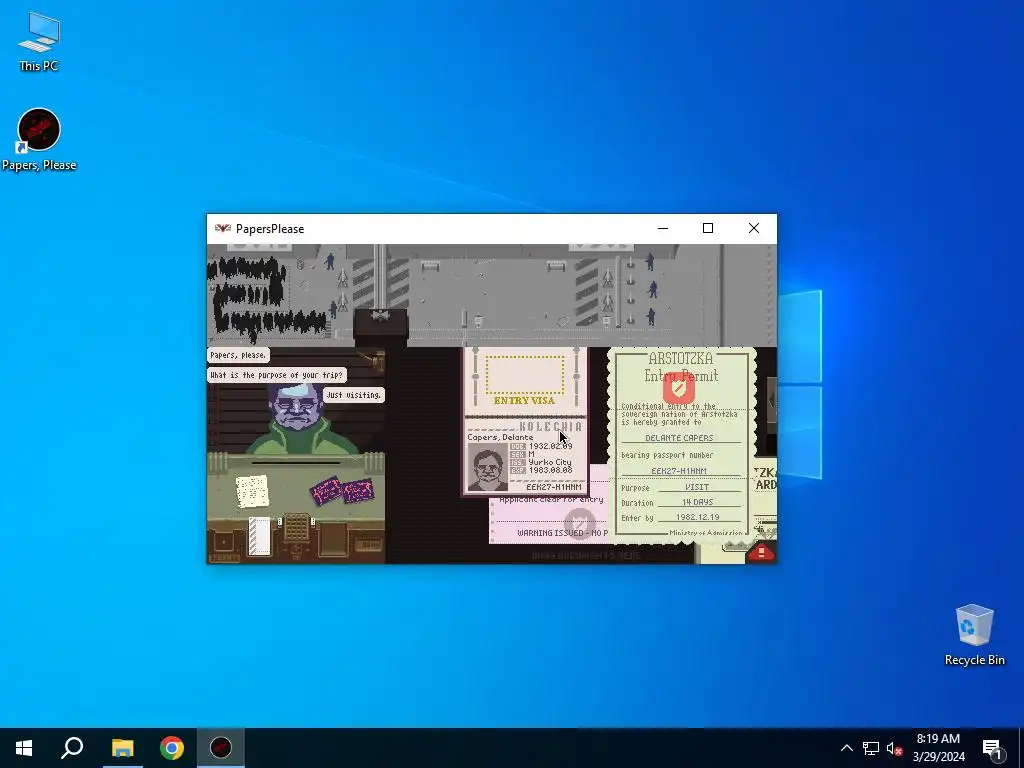Select the Papers, Please desktop shortcut
Screen dimensions: 1024x768
point(39,140)
